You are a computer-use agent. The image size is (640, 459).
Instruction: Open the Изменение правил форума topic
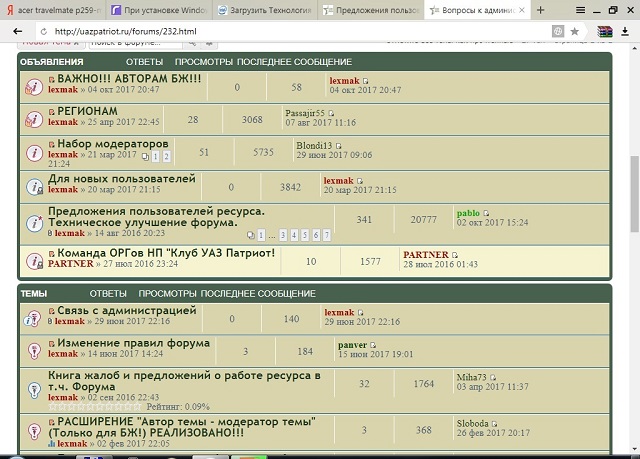[133, 343]
